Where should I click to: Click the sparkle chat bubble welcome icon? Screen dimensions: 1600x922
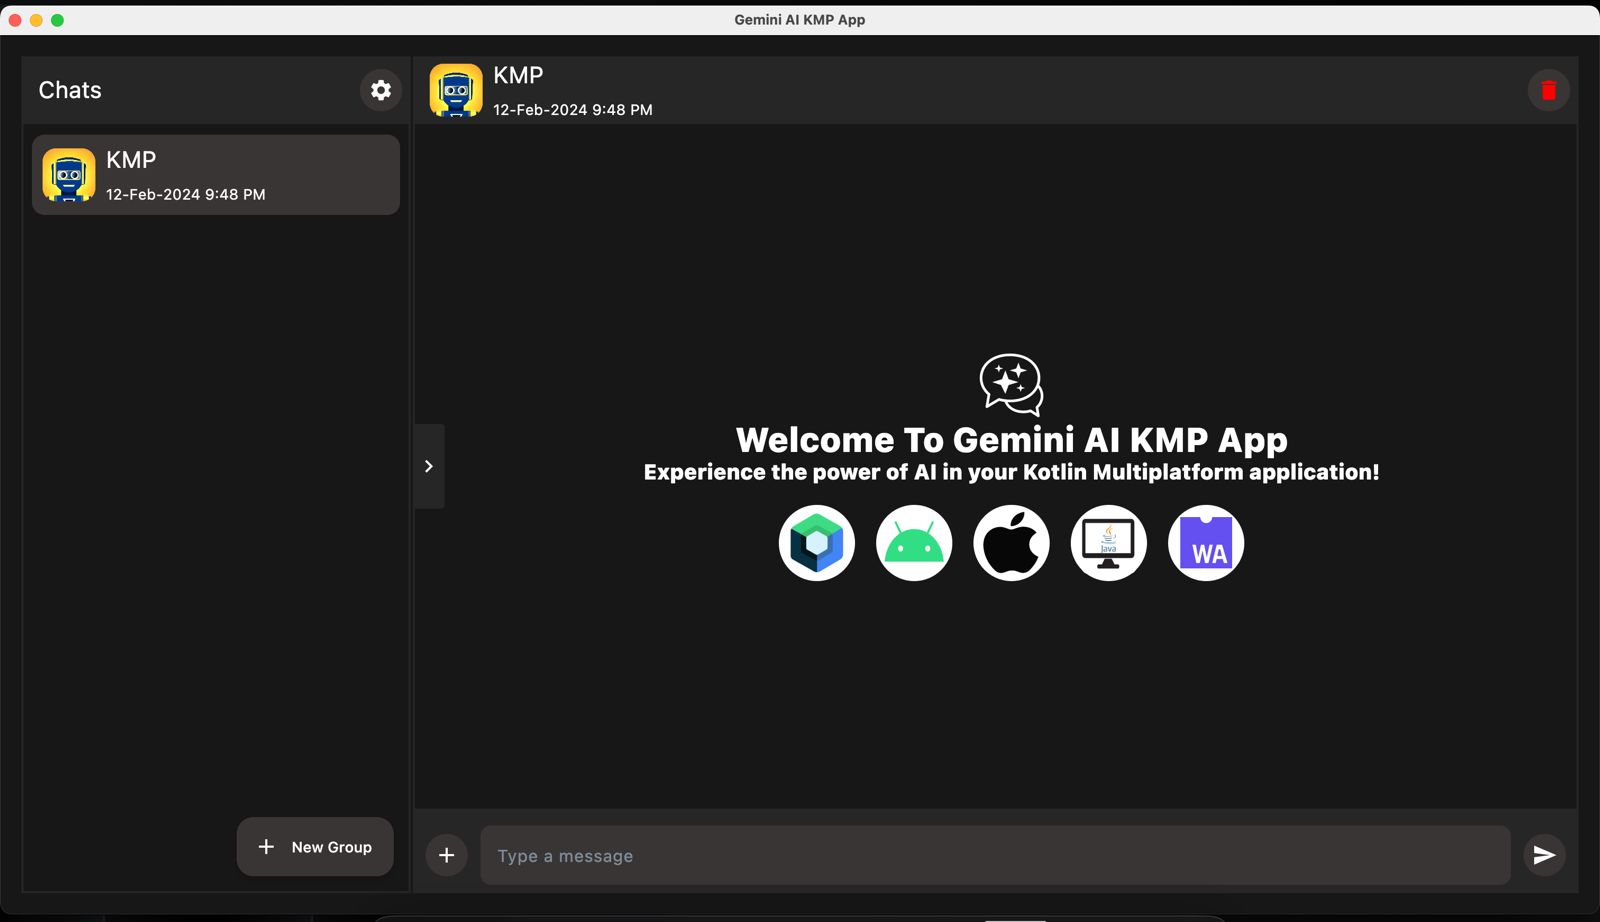coord(1011,384)
